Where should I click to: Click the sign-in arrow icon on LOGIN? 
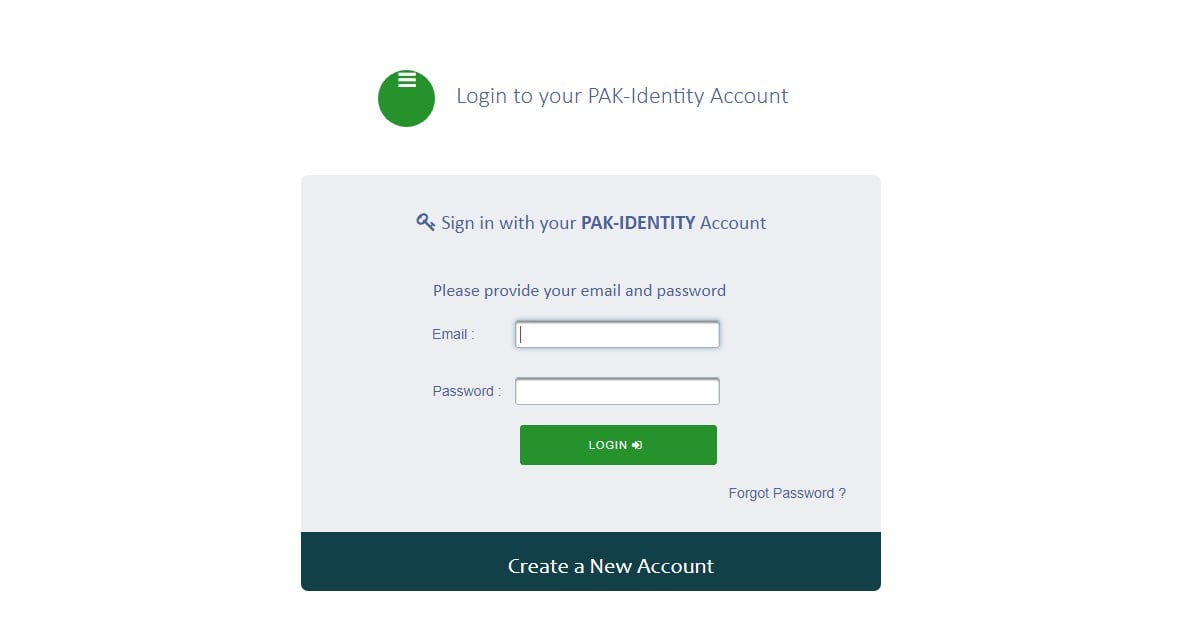click(x=637, y=445)
